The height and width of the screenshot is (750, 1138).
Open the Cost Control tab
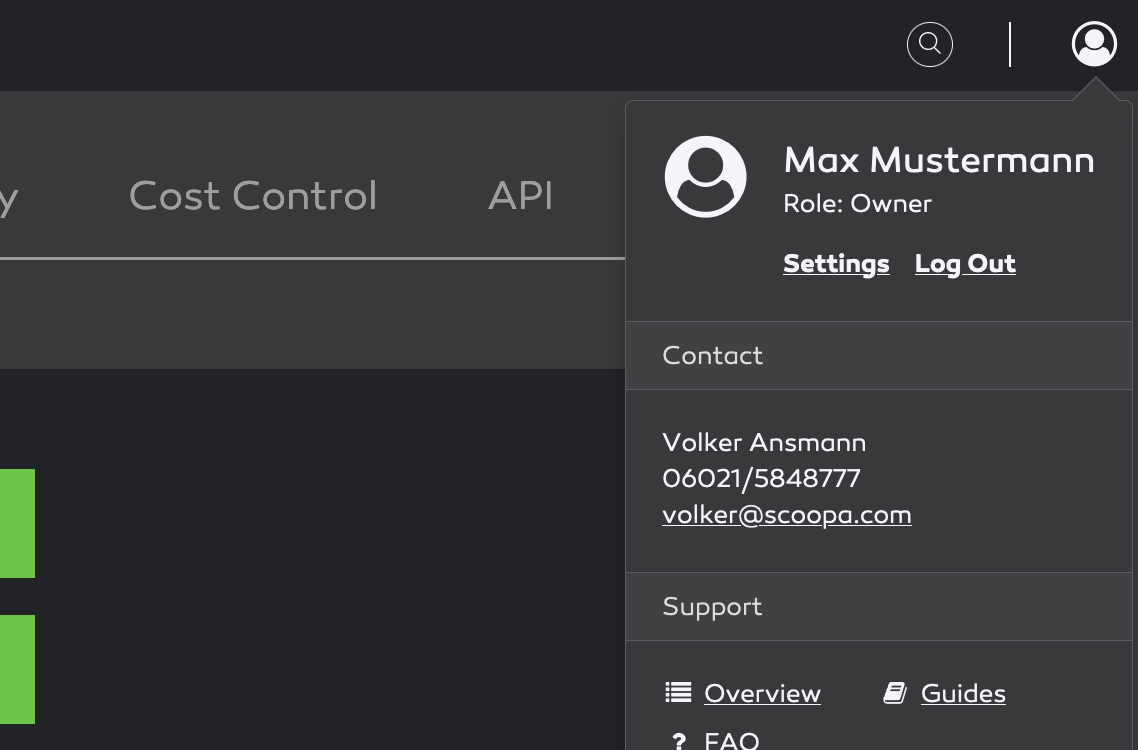(253, 195)
